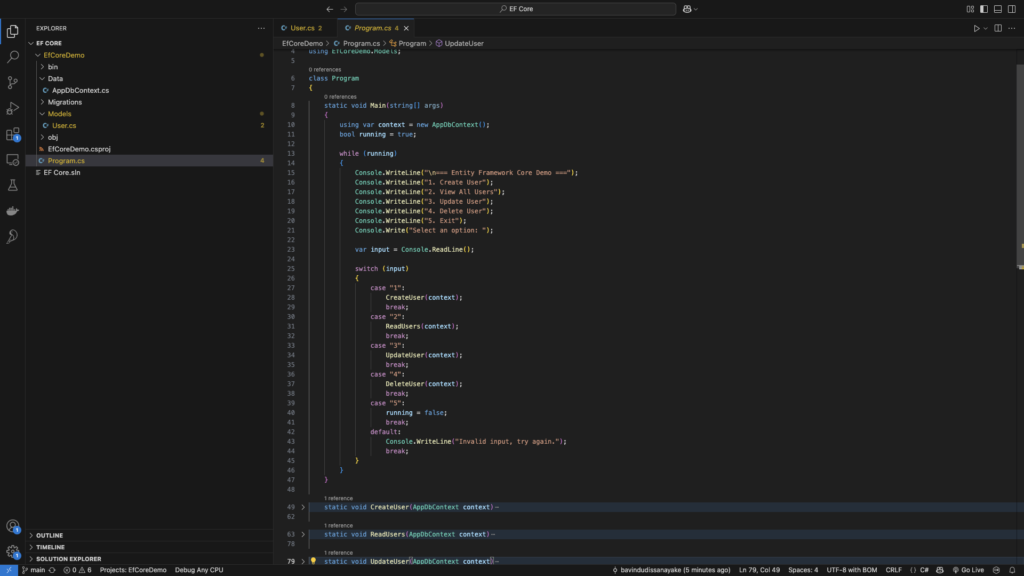Open the Search view in the activity bar

point(12,57)
